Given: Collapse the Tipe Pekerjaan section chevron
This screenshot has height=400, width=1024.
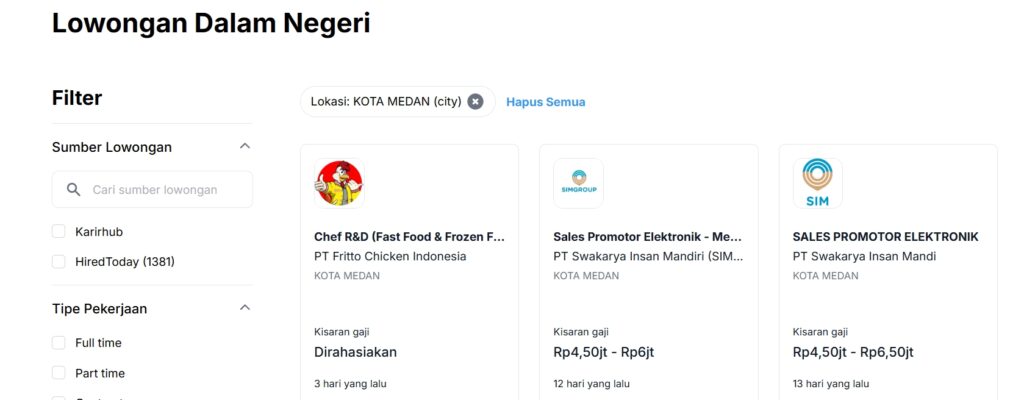Looking at the screenshot, I should coord(245,307).
